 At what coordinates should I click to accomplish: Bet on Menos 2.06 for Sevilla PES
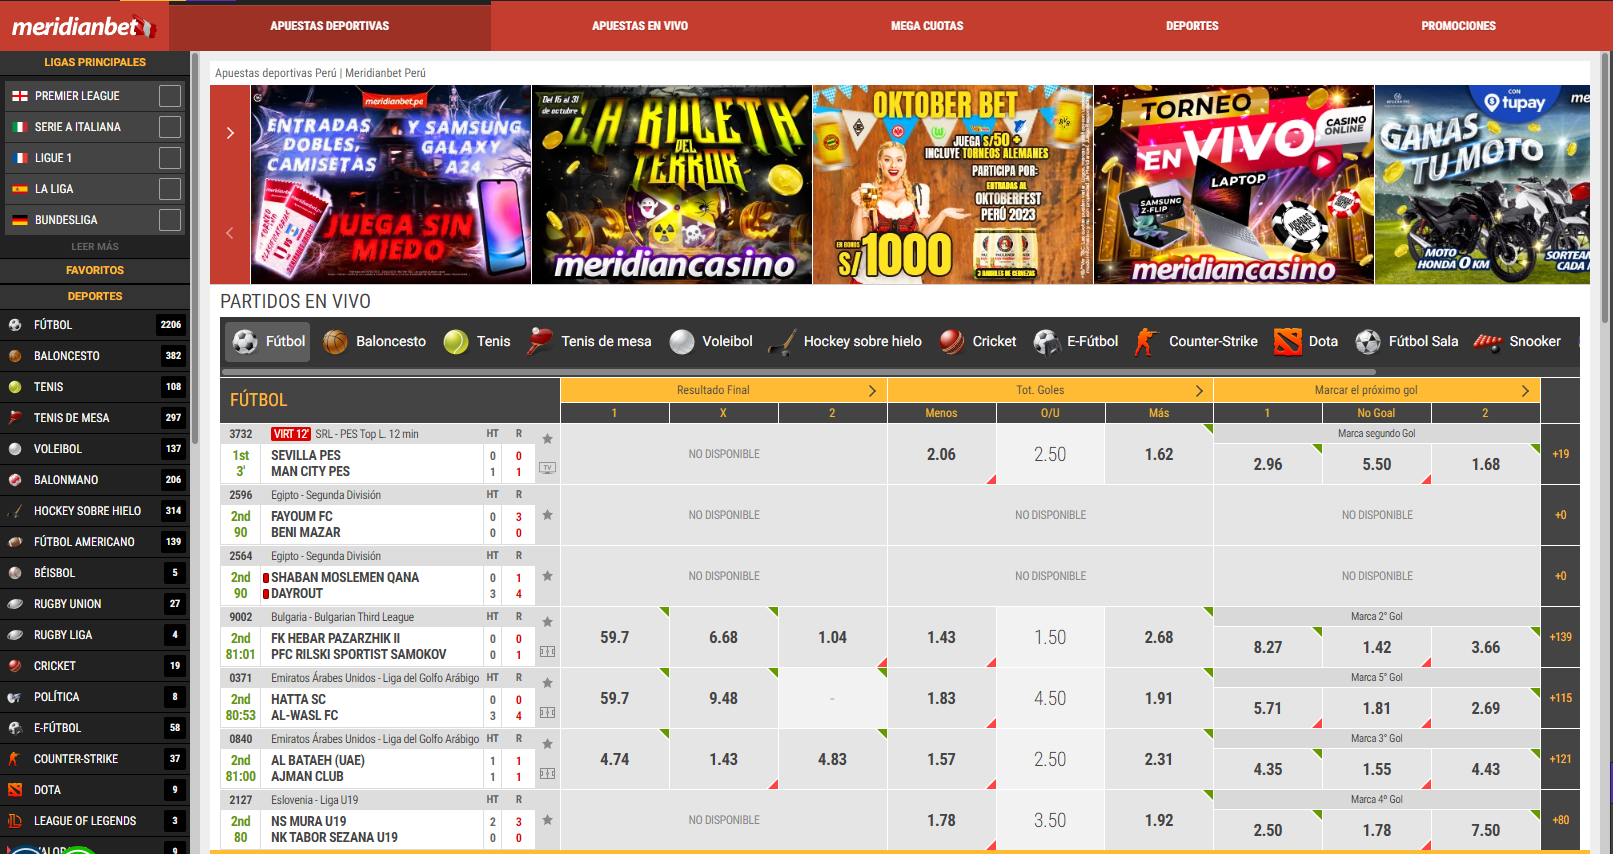(941, 454)
